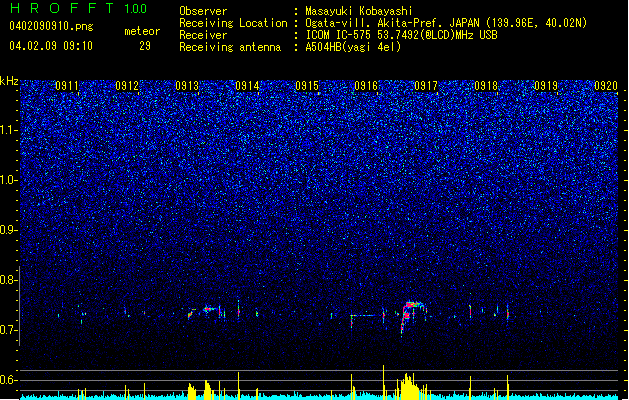
Task: Click the 0916 time marker
Action: [366, 86]
